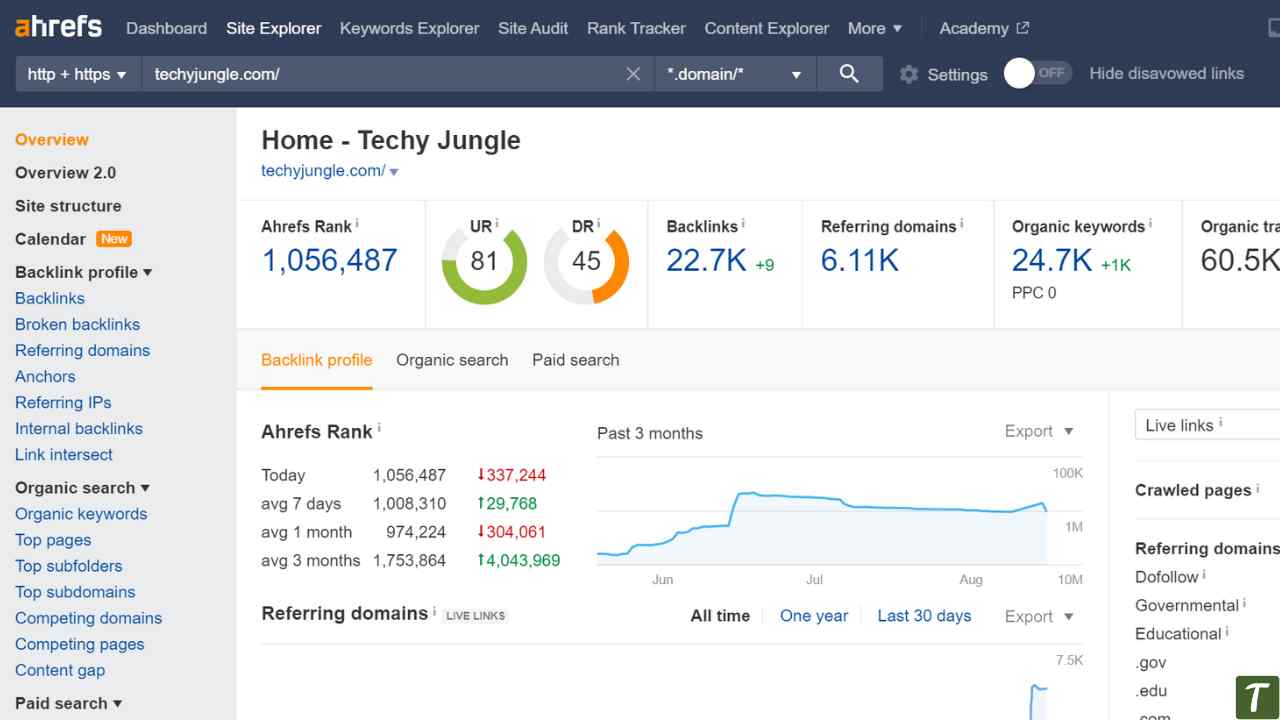
Task: Click info icon next to Organic keywords
Action: [1150, 224]
